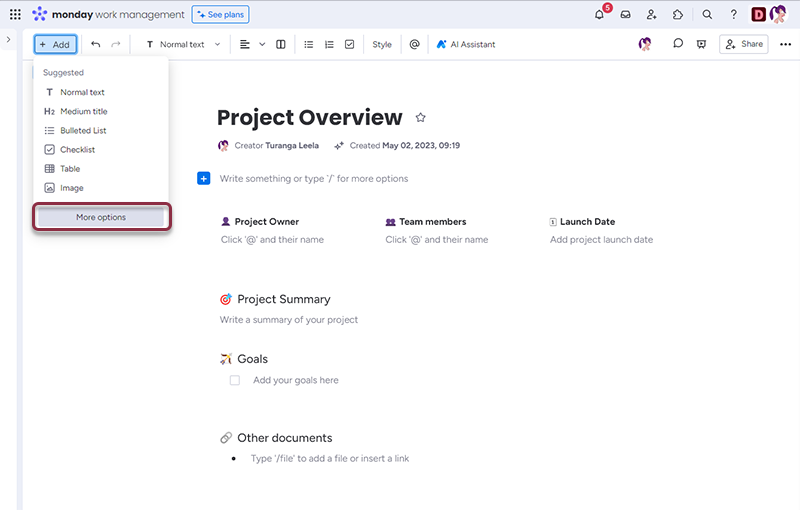The width and height of the screenshot is (800, 510).
Task: Expand the collapsed left sidebar
Action: coord(8,39)
